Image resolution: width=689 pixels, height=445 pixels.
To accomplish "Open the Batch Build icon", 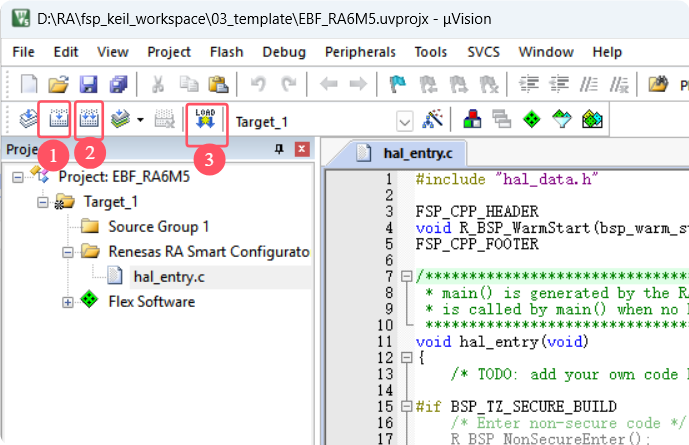I will (120, 119).
